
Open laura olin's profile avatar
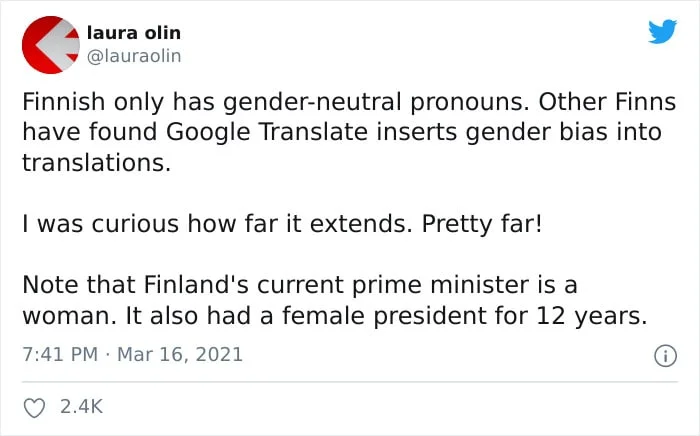[x=51, y=45]
